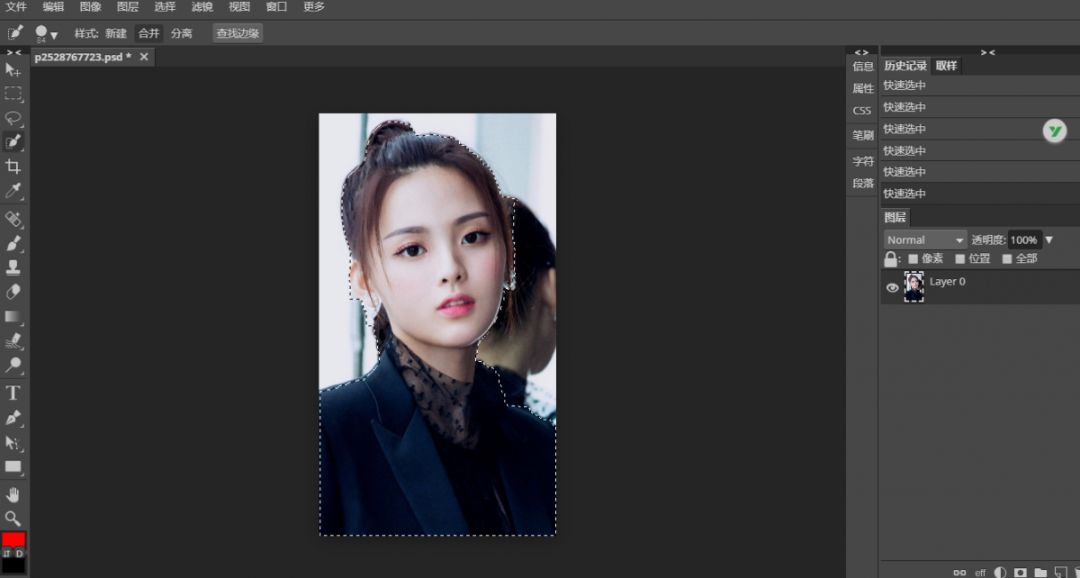Create a new layer
The width and height of the screenshot is (1080, 578).
tap(1060, 572)
